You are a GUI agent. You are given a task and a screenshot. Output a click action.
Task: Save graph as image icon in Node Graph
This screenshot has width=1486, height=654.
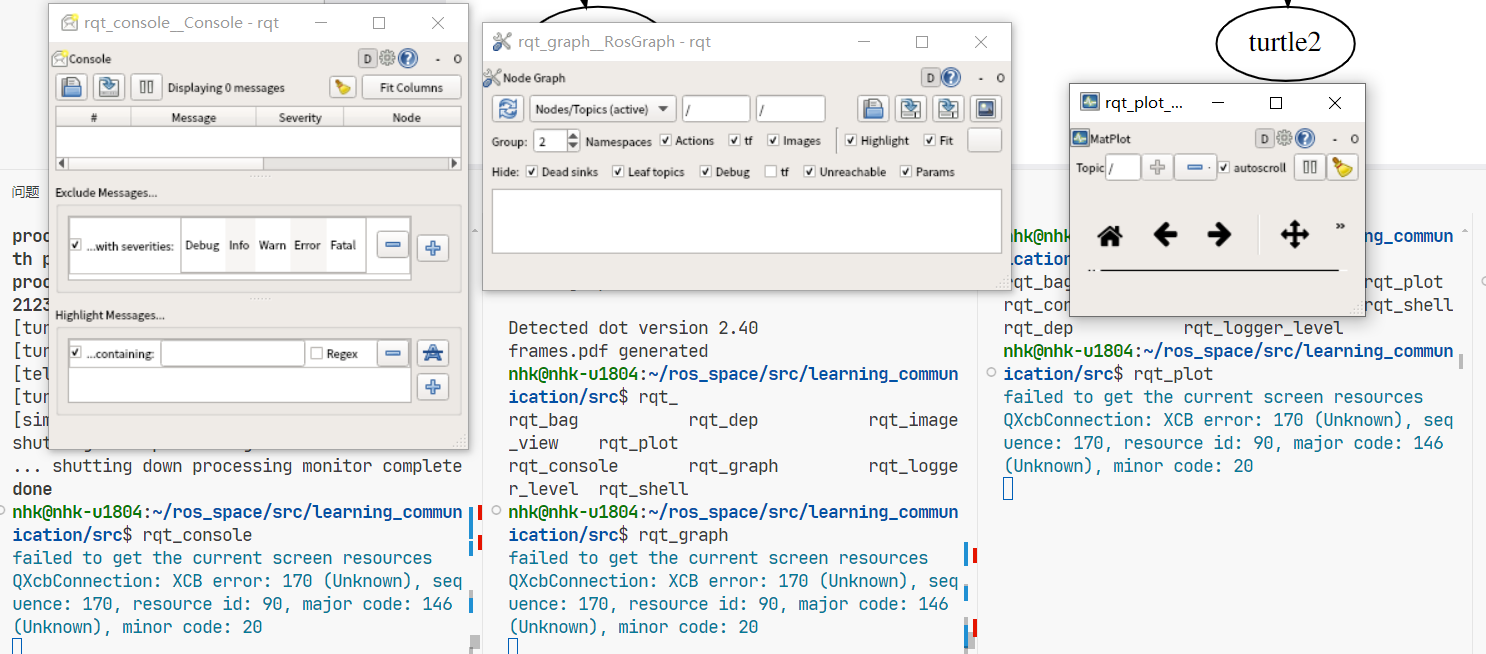tap(986, 109)
